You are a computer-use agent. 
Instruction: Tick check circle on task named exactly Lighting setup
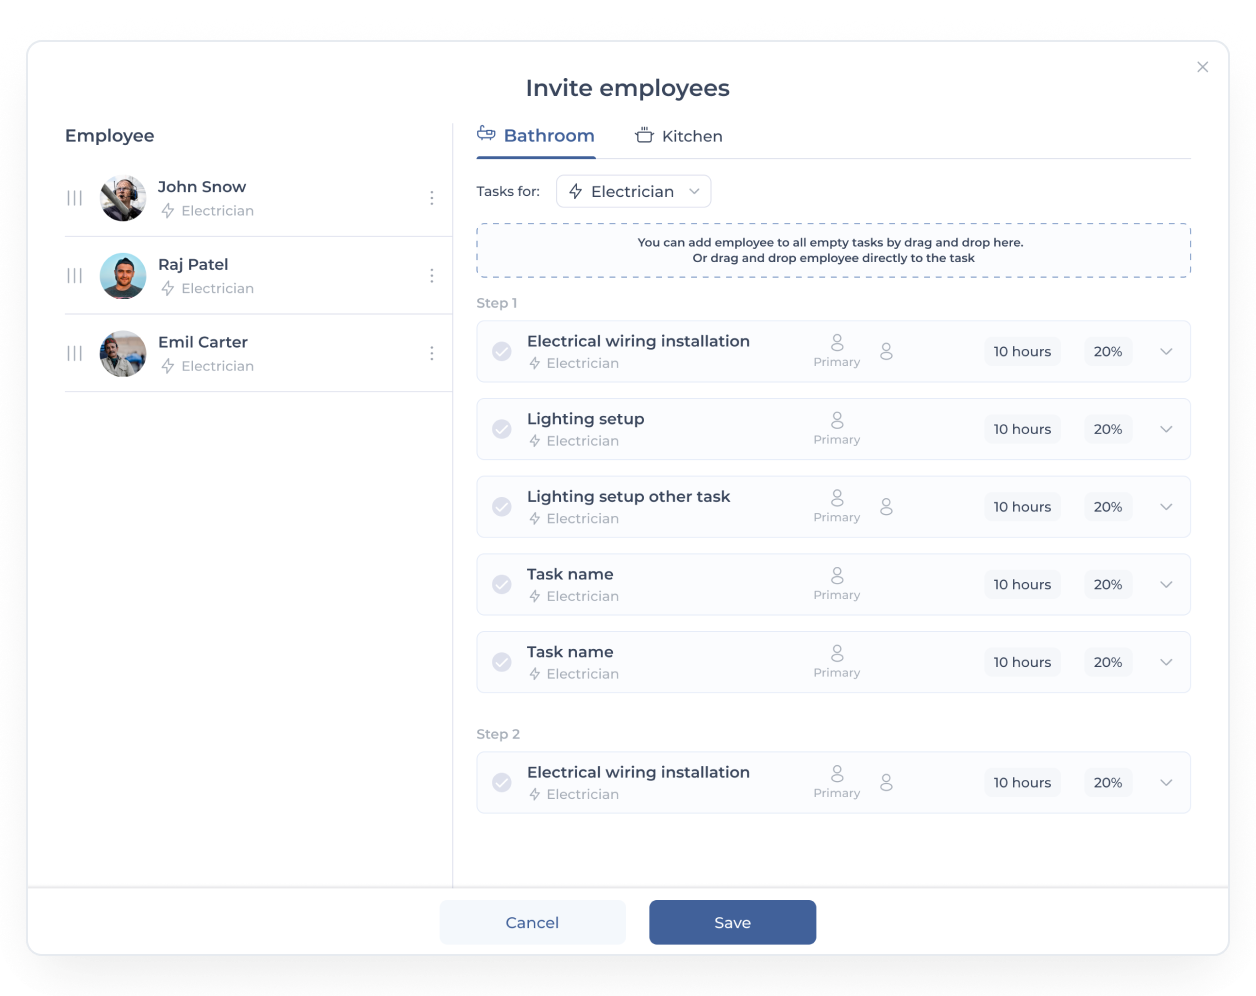point(502,429)
